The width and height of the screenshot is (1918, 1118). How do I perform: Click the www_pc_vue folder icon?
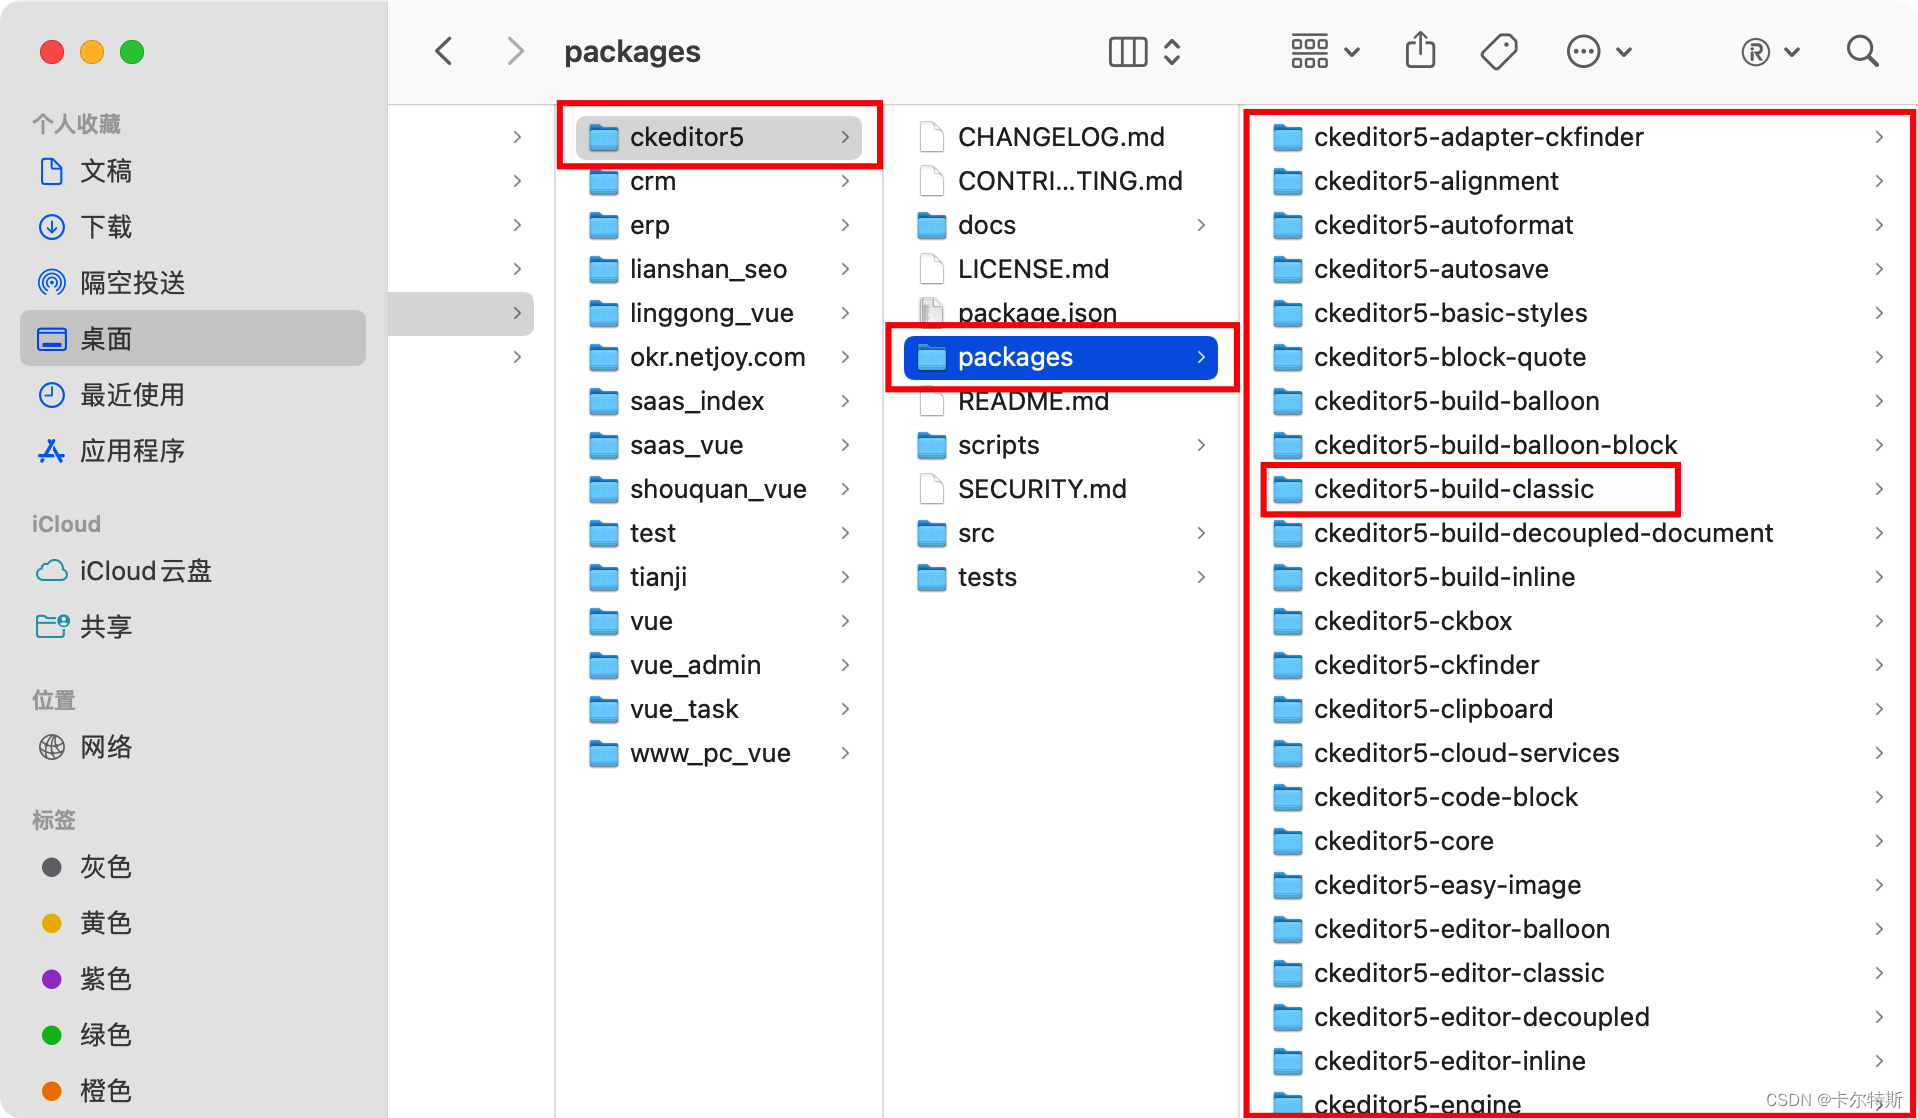[x=603, y=753]
